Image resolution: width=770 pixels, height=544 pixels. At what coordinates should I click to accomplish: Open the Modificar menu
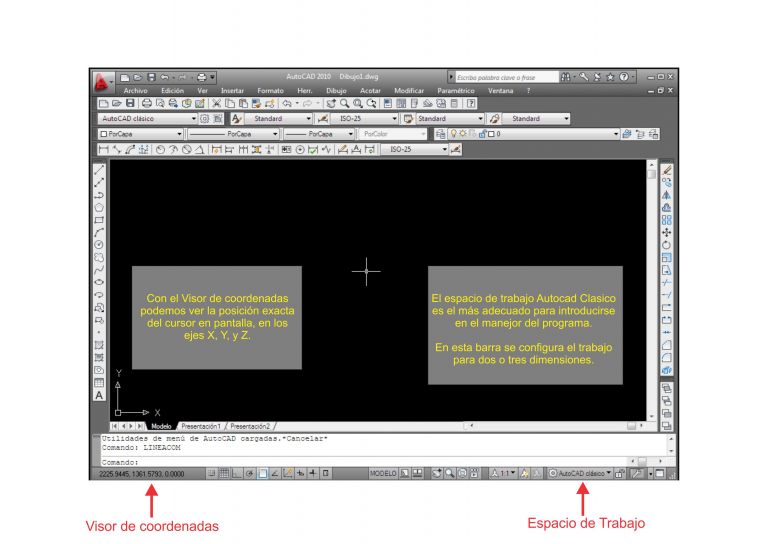[409, 91]
